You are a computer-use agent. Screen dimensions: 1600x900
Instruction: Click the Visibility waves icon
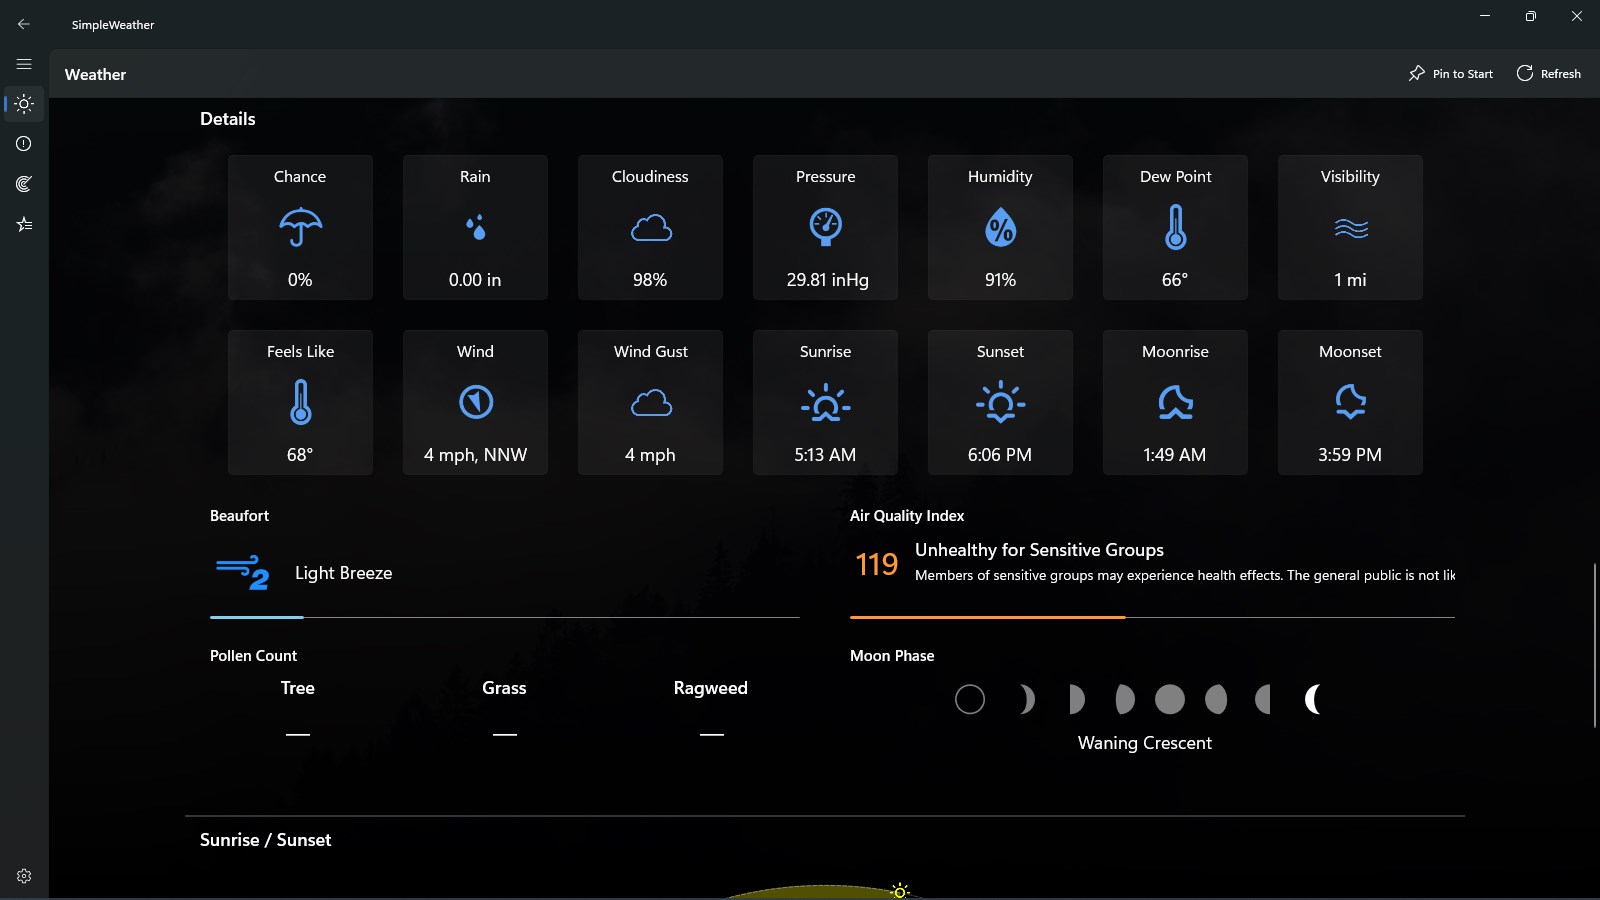[x=1349, y=228]
